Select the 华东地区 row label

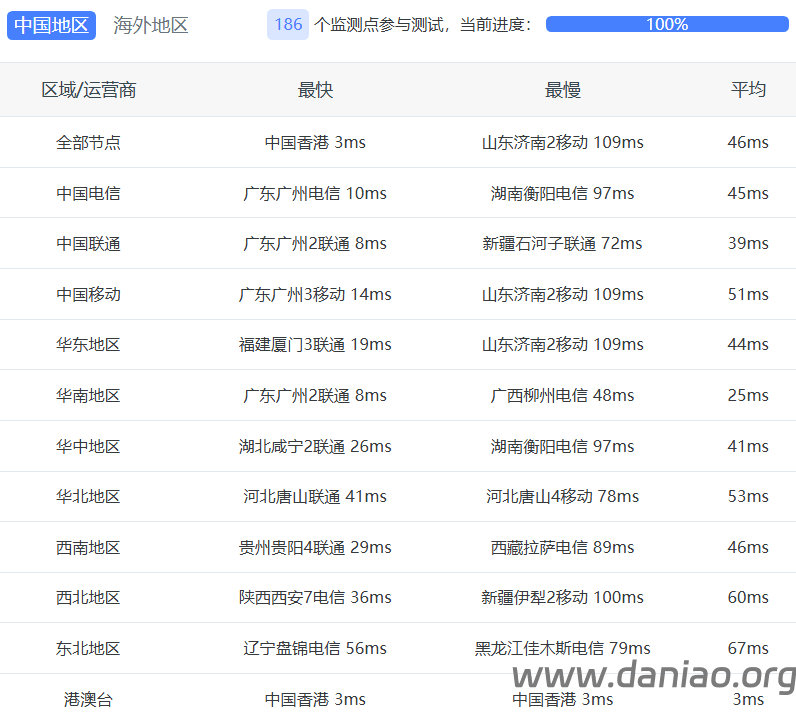pos(88,344)
